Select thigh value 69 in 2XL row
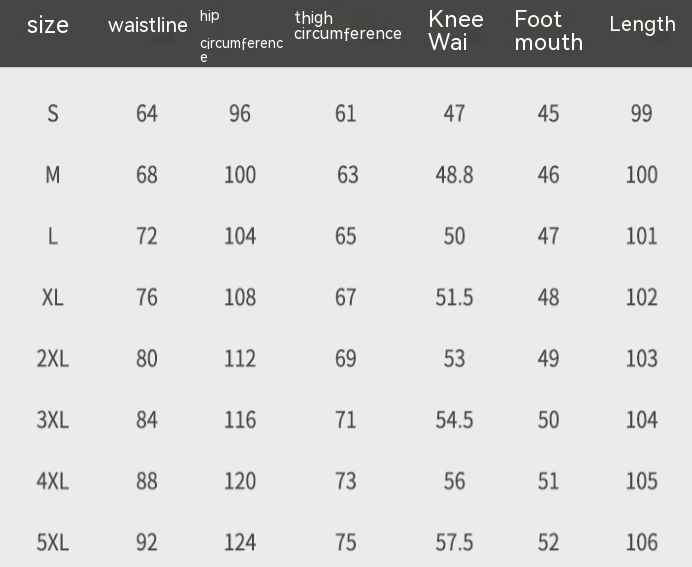Screen dimensions: 692x567 346,358
